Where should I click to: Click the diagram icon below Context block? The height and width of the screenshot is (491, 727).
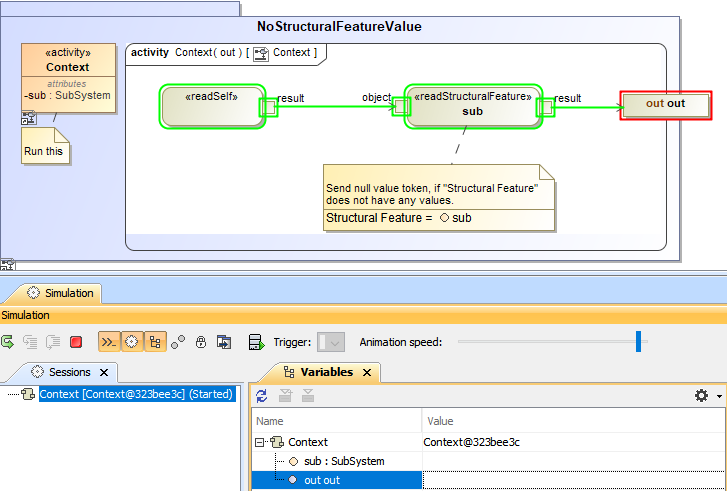click(x=29, y=118)
